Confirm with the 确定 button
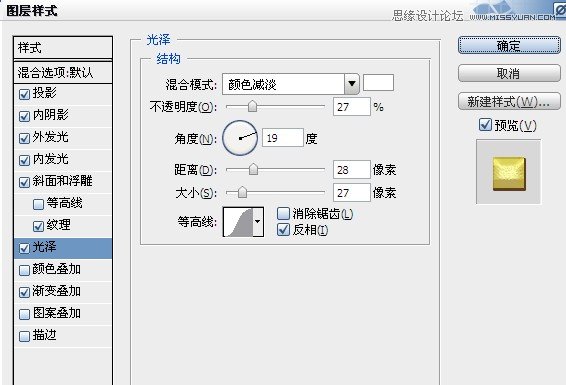This screenshot has height=385, width=566. [x=509, y=46]
